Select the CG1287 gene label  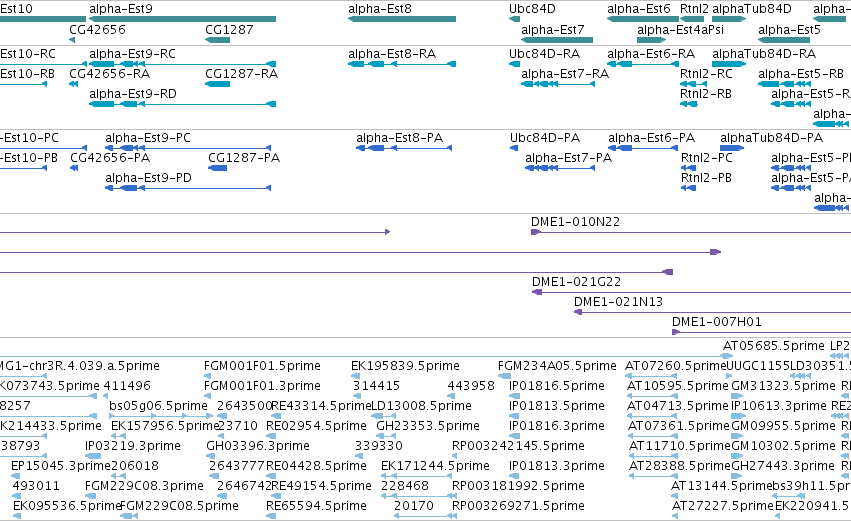pyautogui.click(x=229, y=30)
